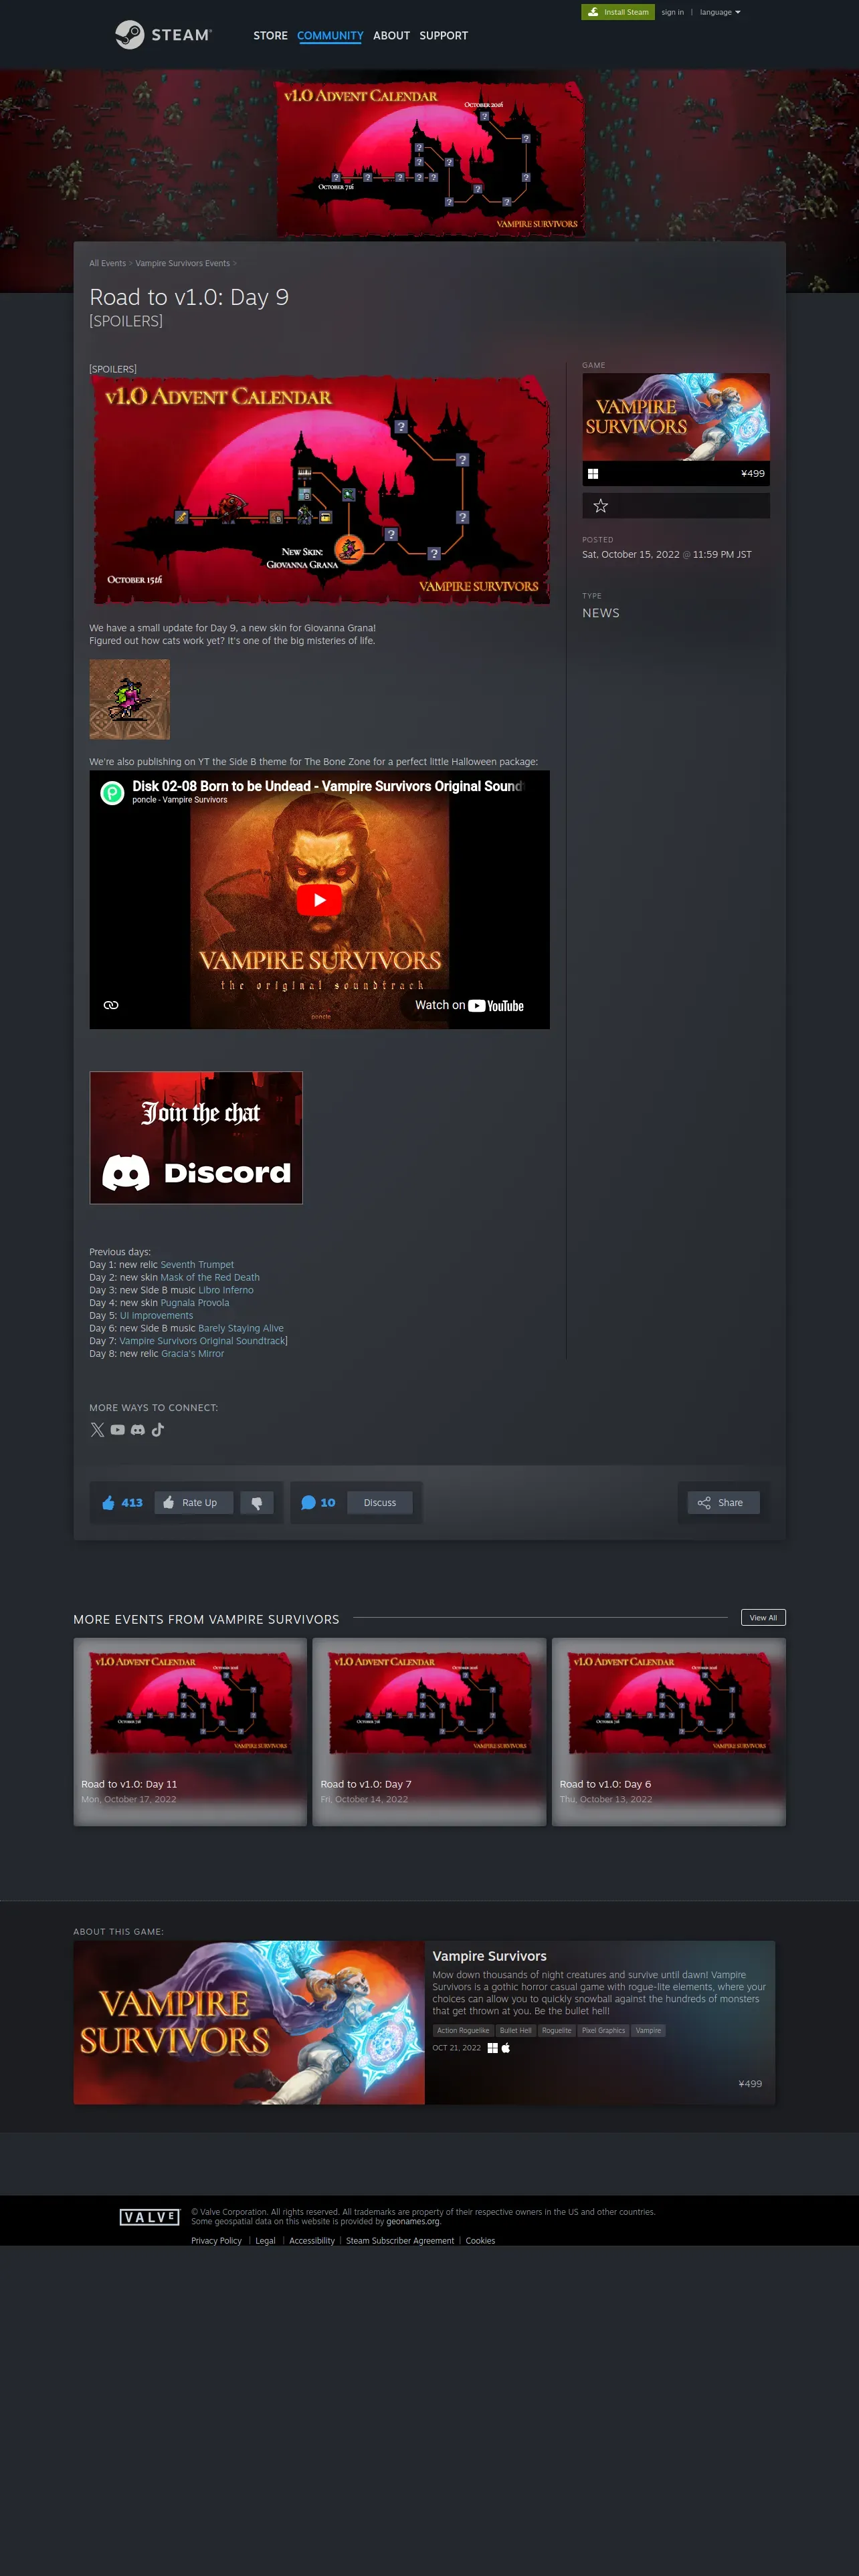The height and width of the screenshot is (2576, 859).
Task: Open Vampire Survivors Events breadcrumb
Action: (182, 264)
